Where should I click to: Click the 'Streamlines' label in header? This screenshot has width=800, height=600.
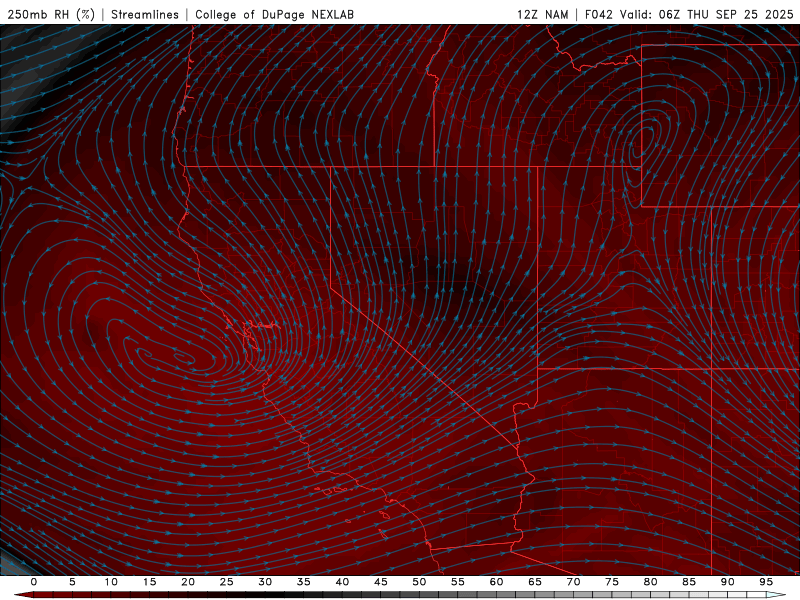[145, 14]
